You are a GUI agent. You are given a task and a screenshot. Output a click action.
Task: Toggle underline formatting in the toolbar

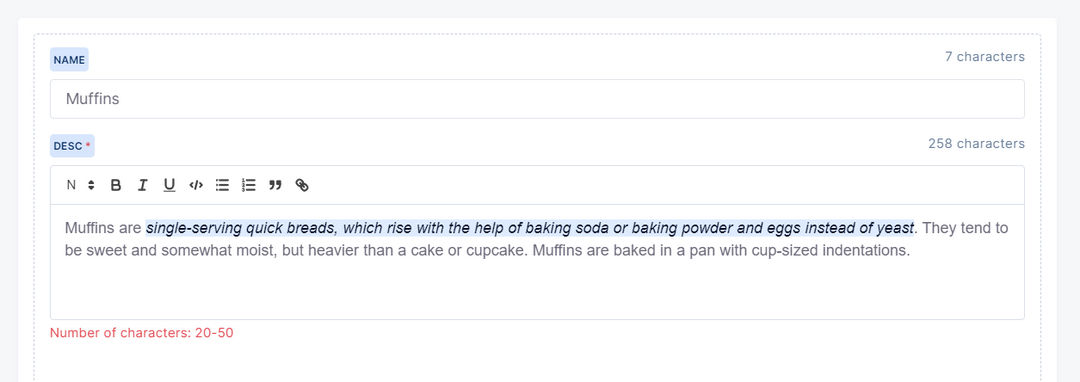pyautogui.click(x=169, y=185)
